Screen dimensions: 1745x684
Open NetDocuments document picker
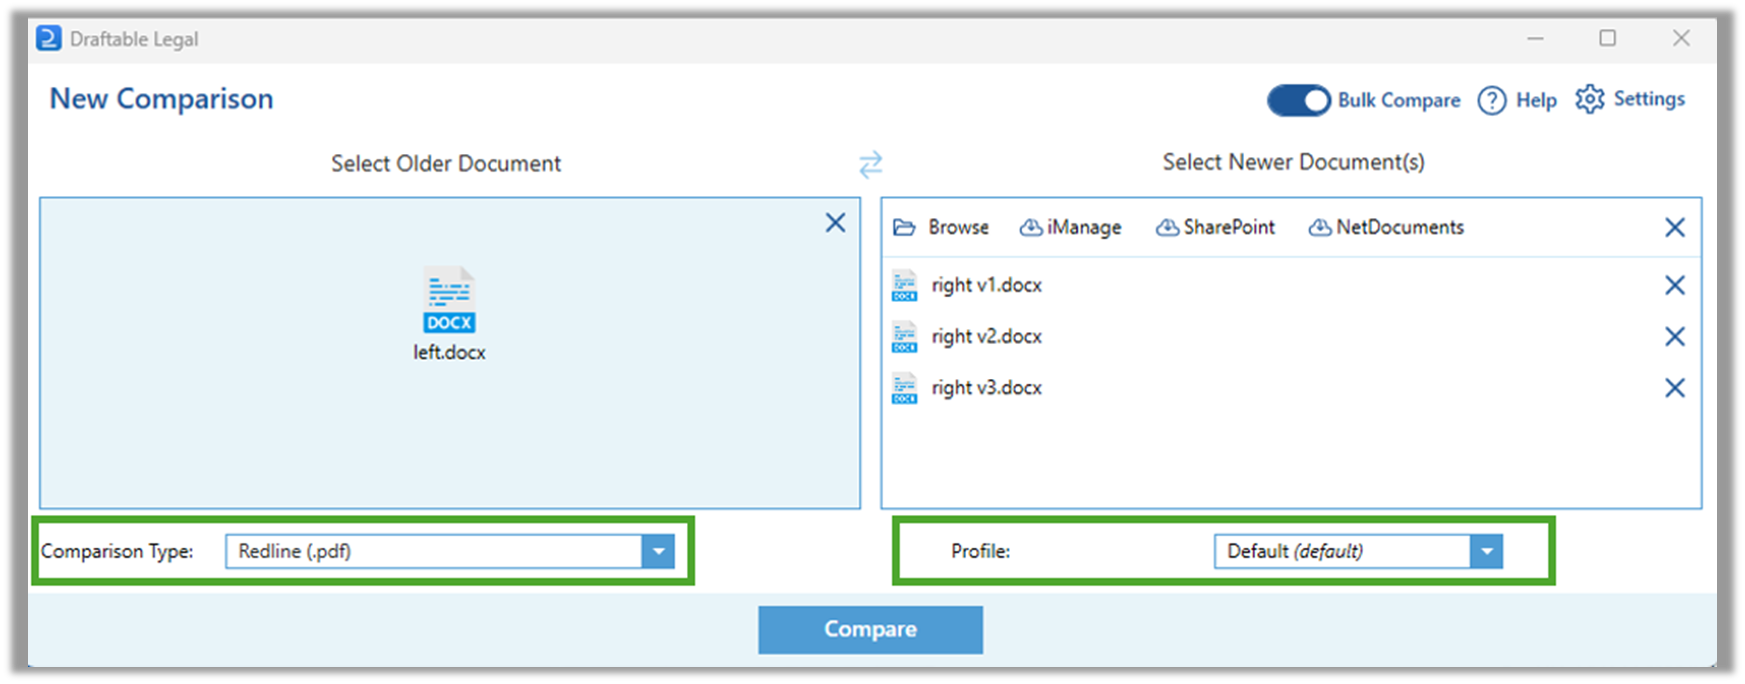(1385, 227)
